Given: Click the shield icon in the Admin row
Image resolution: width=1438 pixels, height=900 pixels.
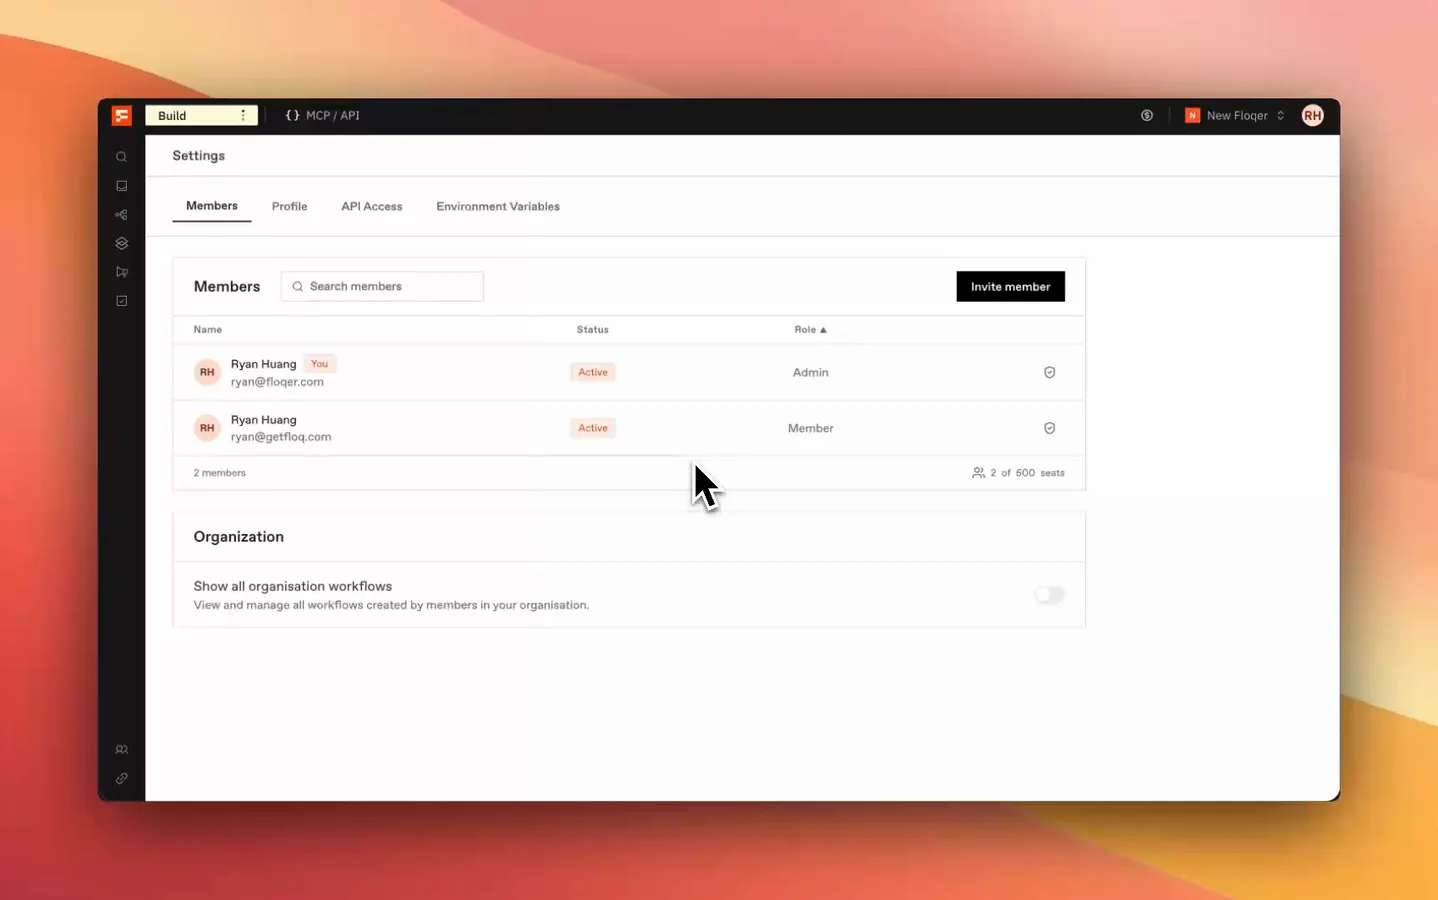Looking at the screenshot, I should (1050, 372).
